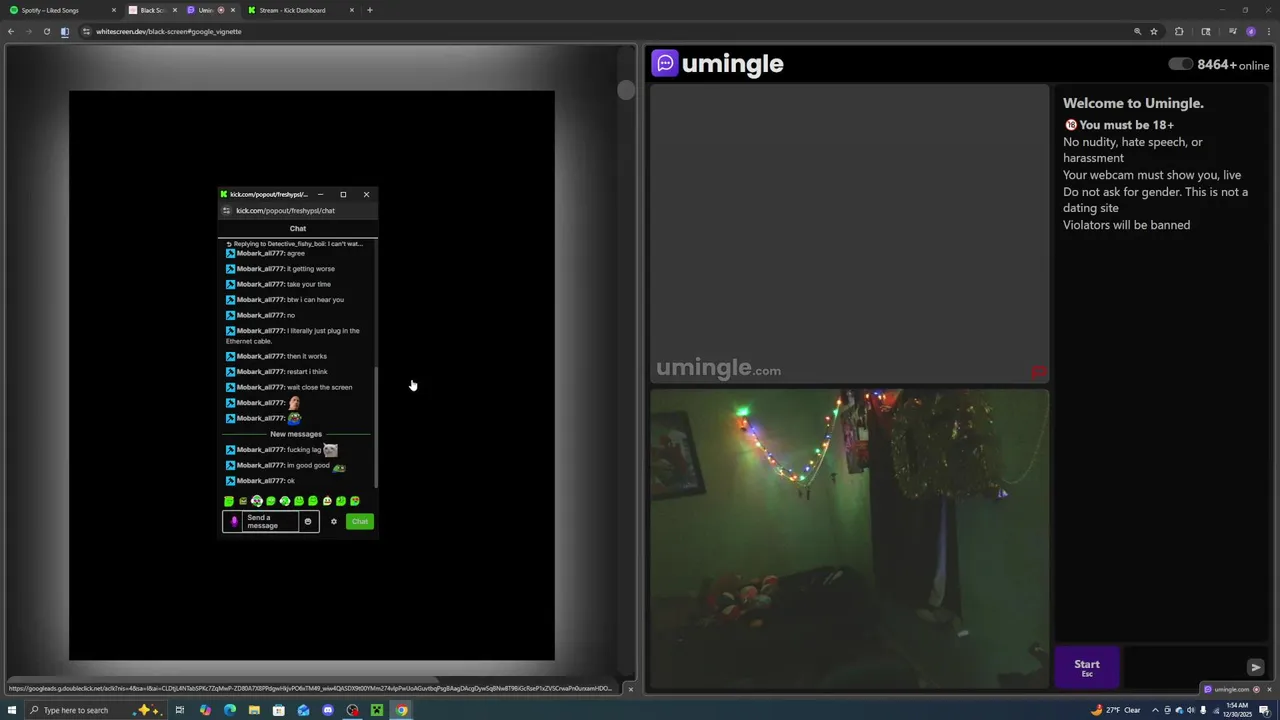Click message 'restart i think'

click(x=307, y=372)
